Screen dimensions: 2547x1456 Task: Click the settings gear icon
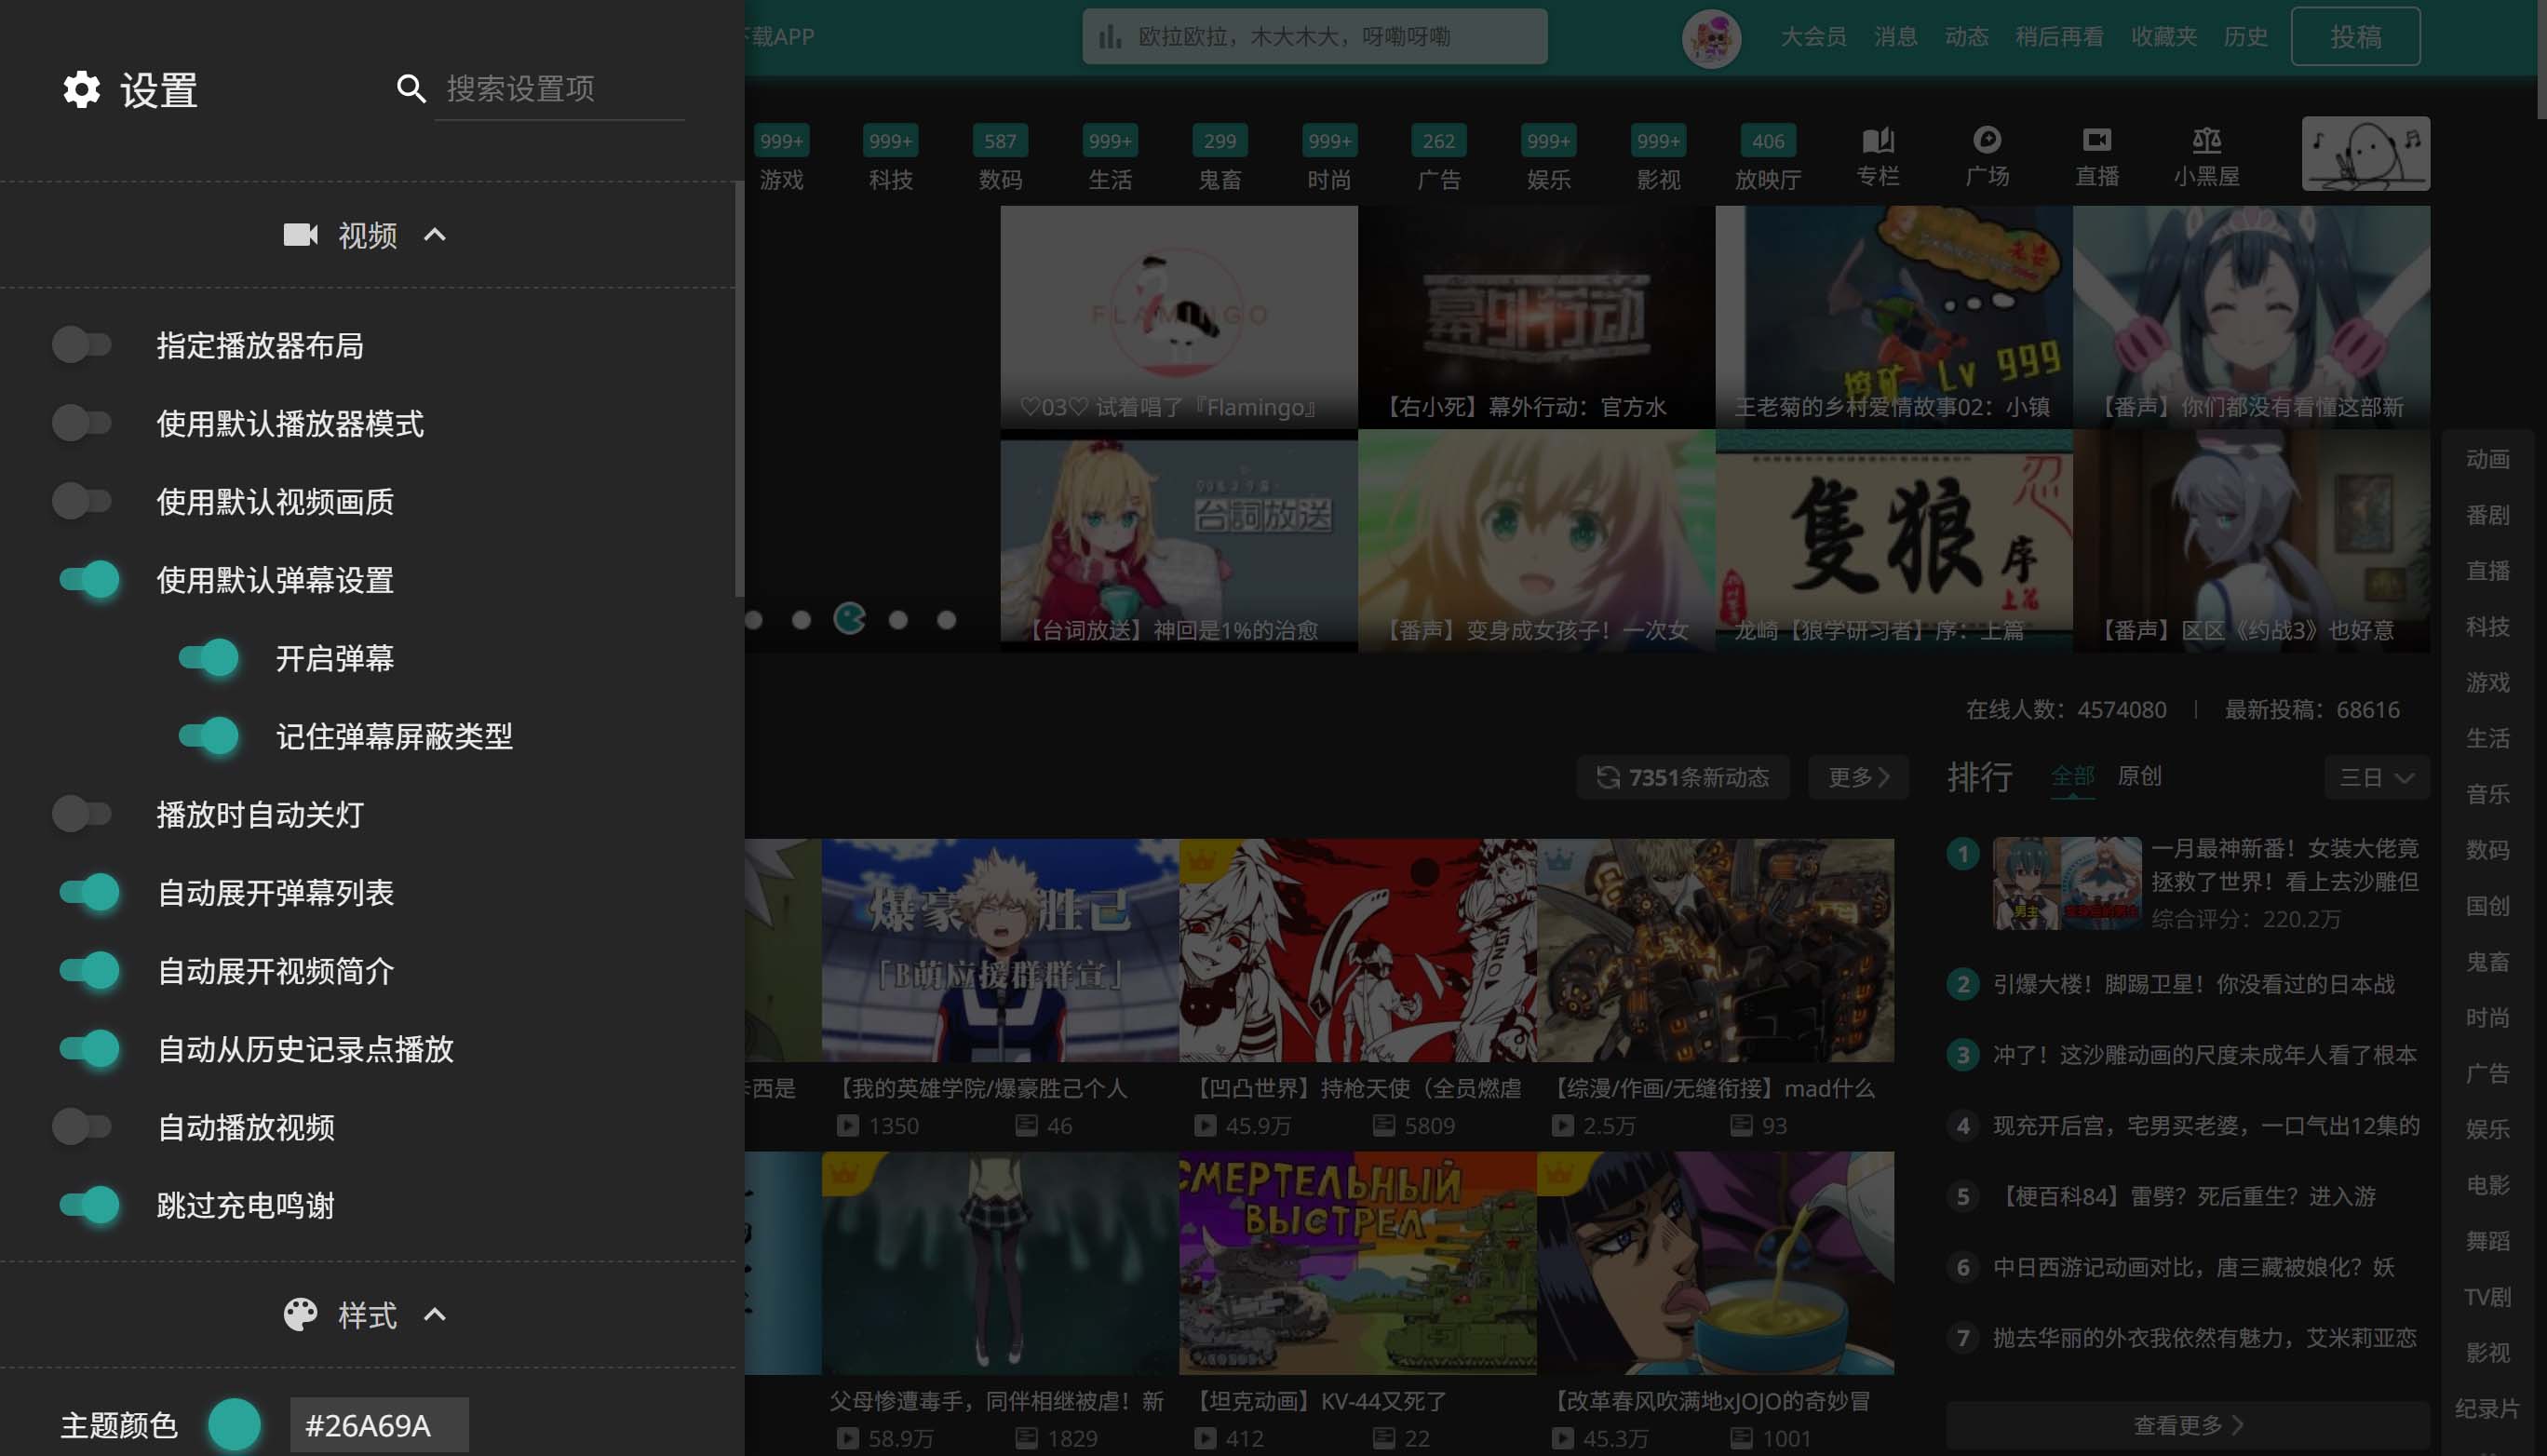pyautogui.click(x=81, y=89)
